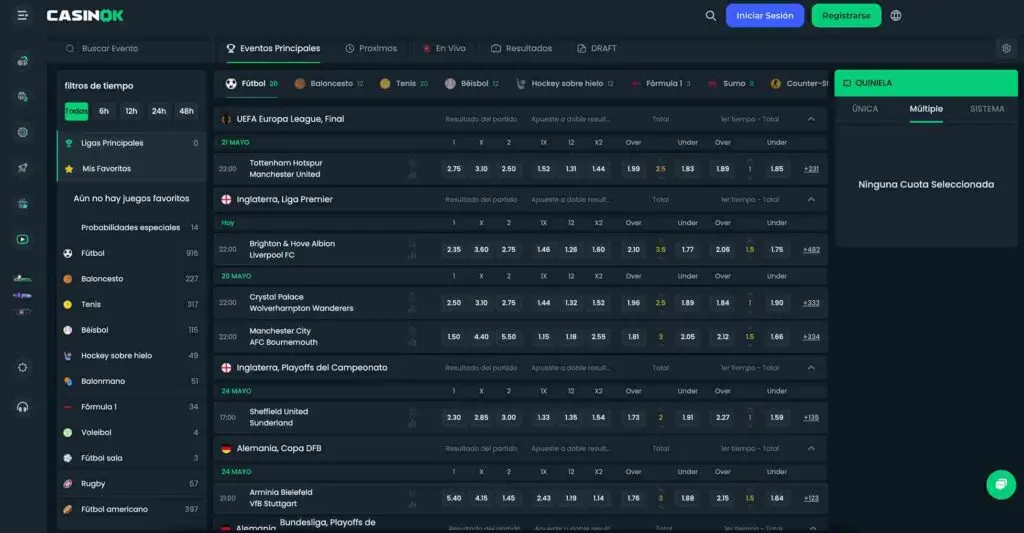Collapse Inglaterra Playoffs del Campeonato section
The image size is (1024, 533).
coord(811,368)
